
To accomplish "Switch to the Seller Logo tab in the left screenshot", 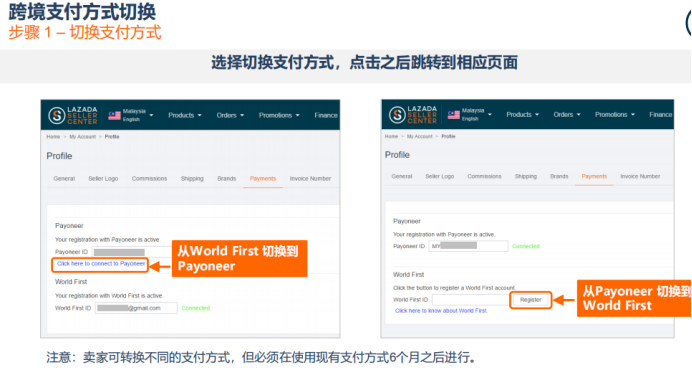I will pyautogui.click(x=103, y=178).
